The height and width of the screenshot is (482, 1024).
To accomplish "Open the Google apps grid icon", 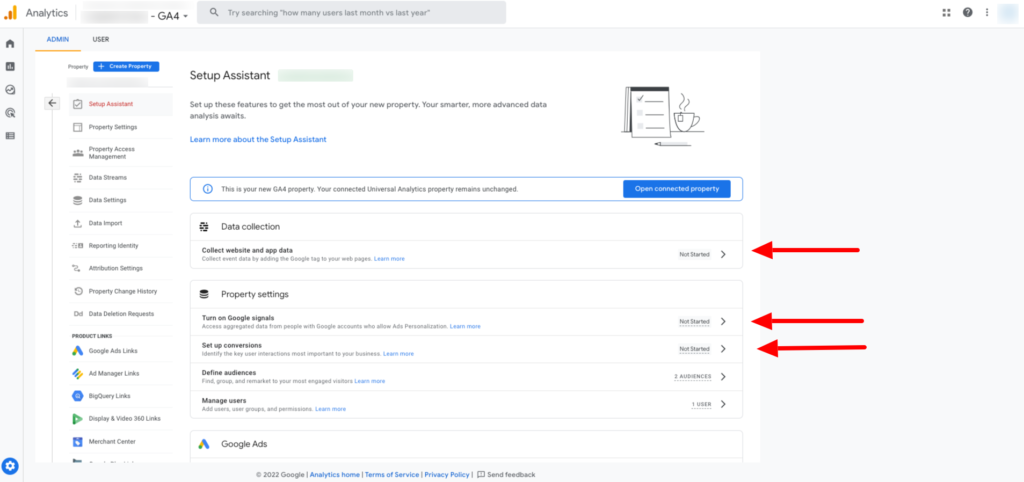I will tap(946, 12).
